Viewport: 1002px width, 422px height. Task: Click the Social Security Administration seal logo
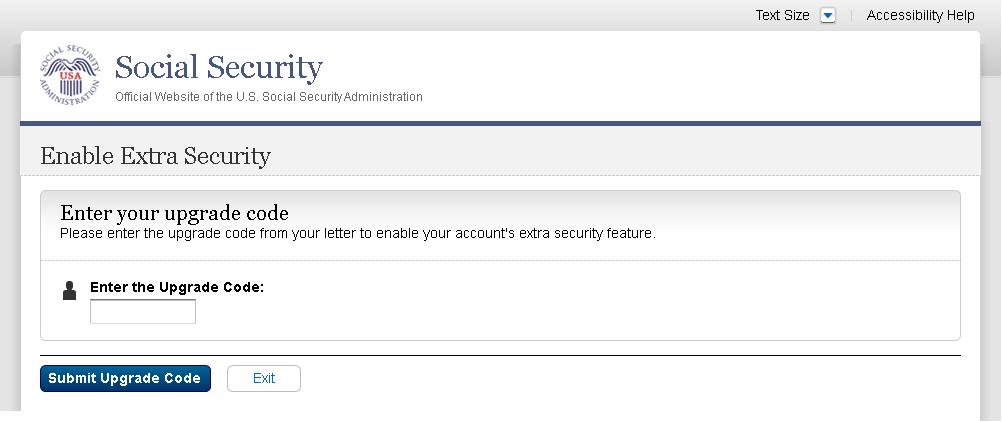(x=70, y=76)
